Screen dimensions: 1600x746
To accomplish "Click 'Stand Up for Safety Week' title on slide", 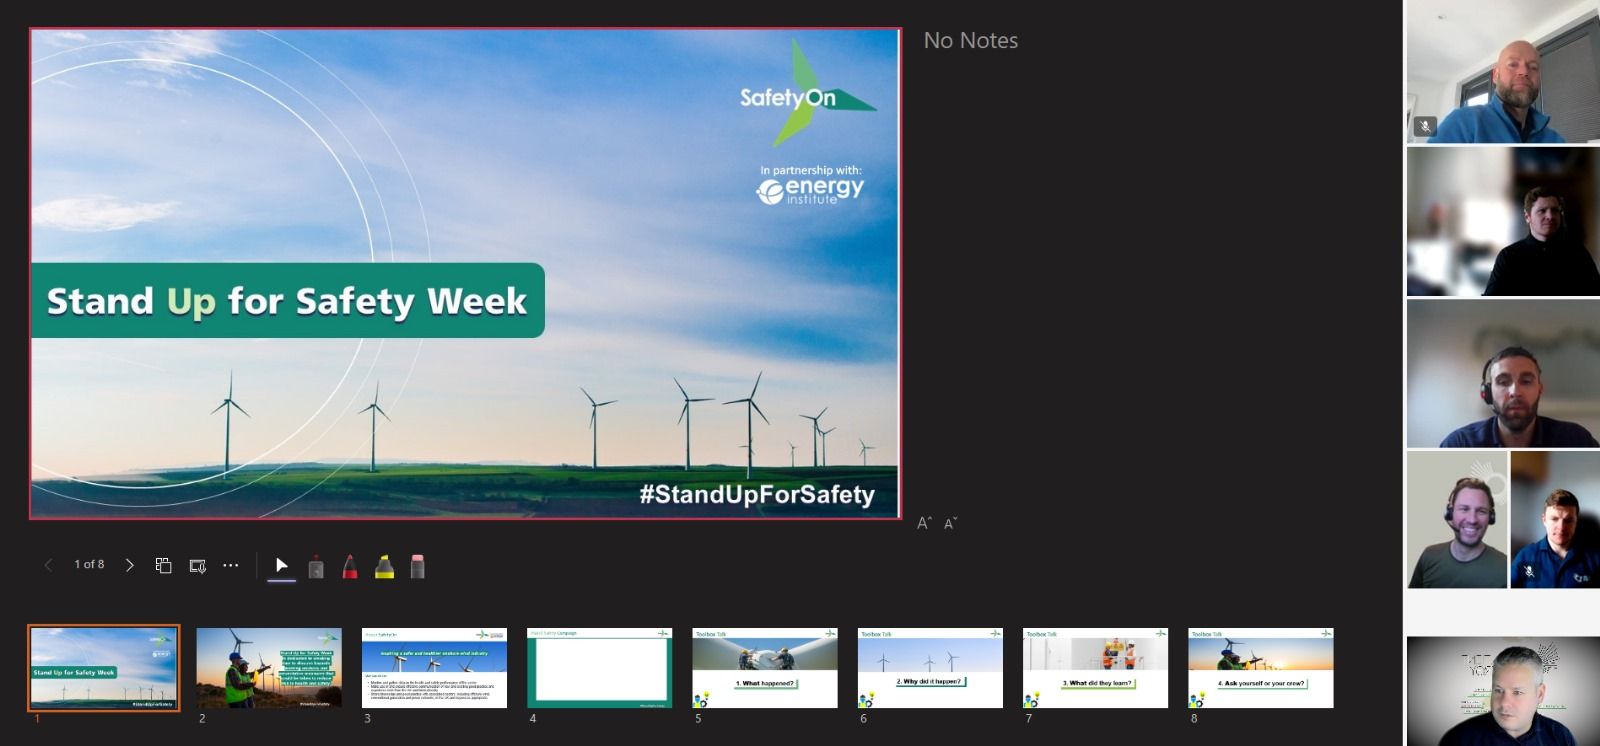I will pyautogui.click(x=287, y=301).
